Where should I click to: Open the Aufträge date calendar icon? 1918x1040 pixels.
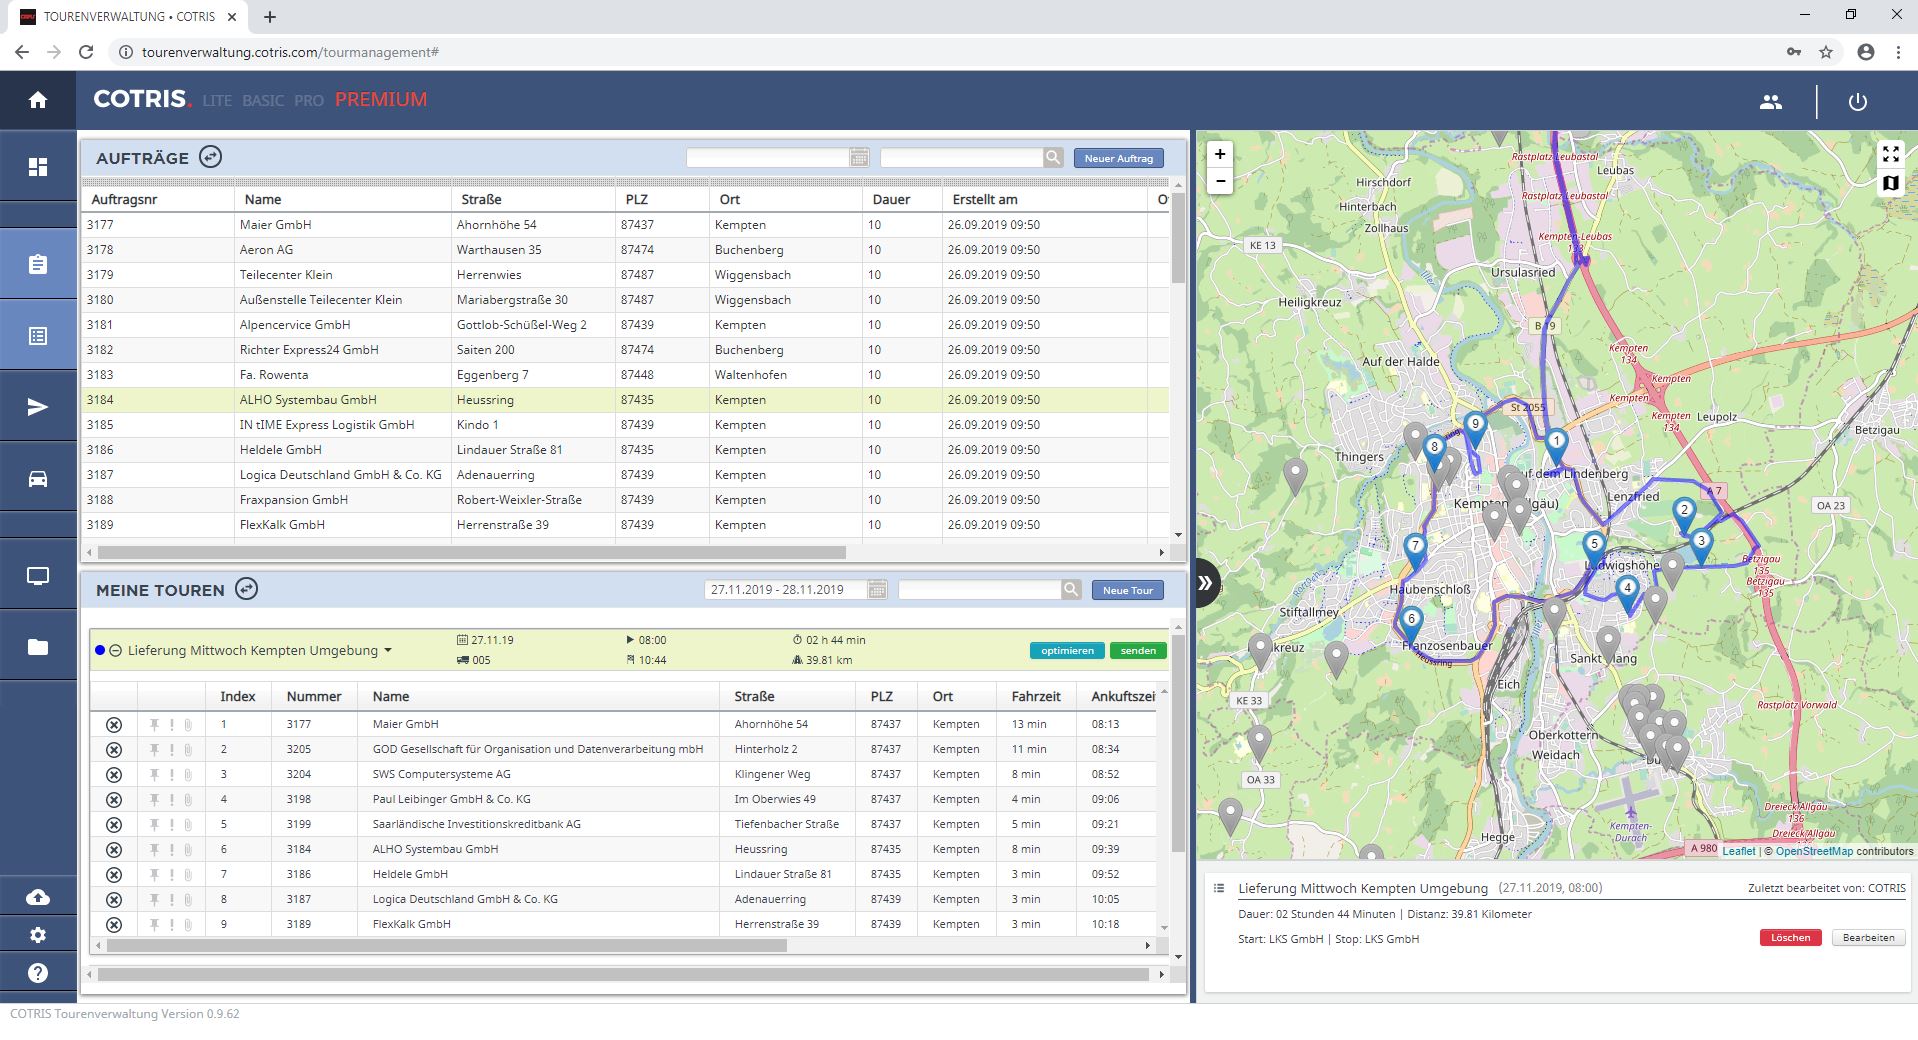tap(859, 157)
